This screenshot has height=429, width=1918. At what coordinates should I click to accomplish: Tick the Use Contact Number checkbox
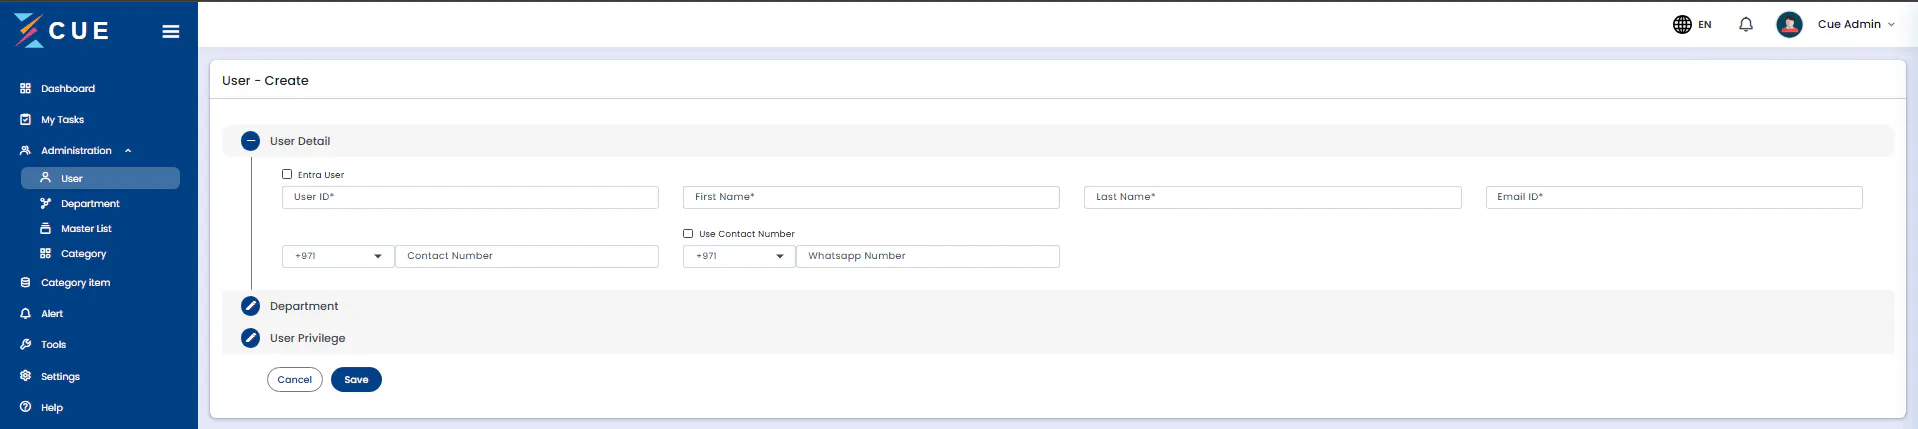coord(688,233)
